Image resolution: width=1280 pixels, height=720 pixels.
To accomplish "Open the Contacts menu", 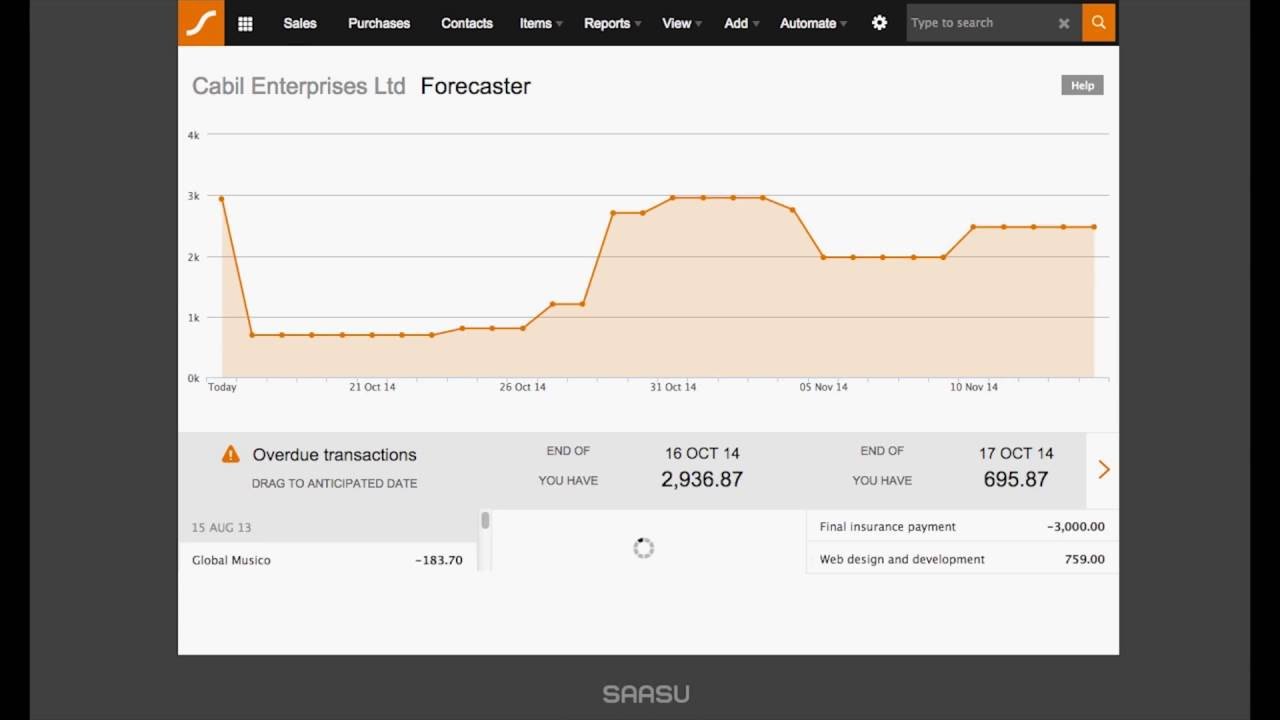I will pyautogui.click(x=467, y=23).
